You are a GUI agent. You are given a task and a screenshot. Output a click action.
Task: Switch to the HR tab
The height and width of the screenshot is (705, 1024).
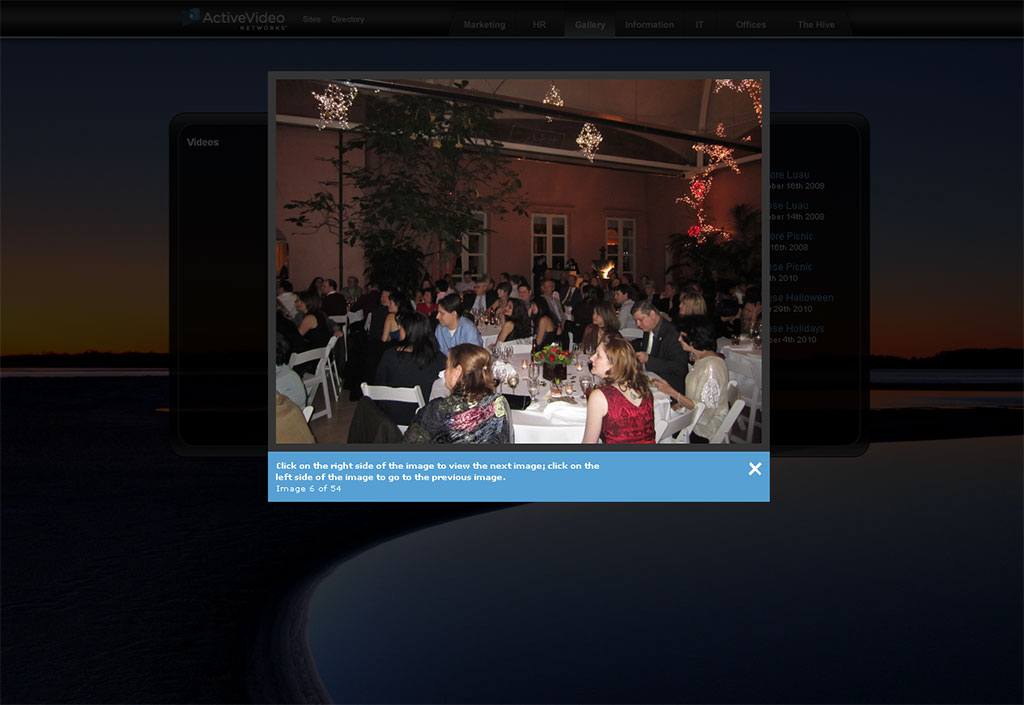(x=539, y=25)
